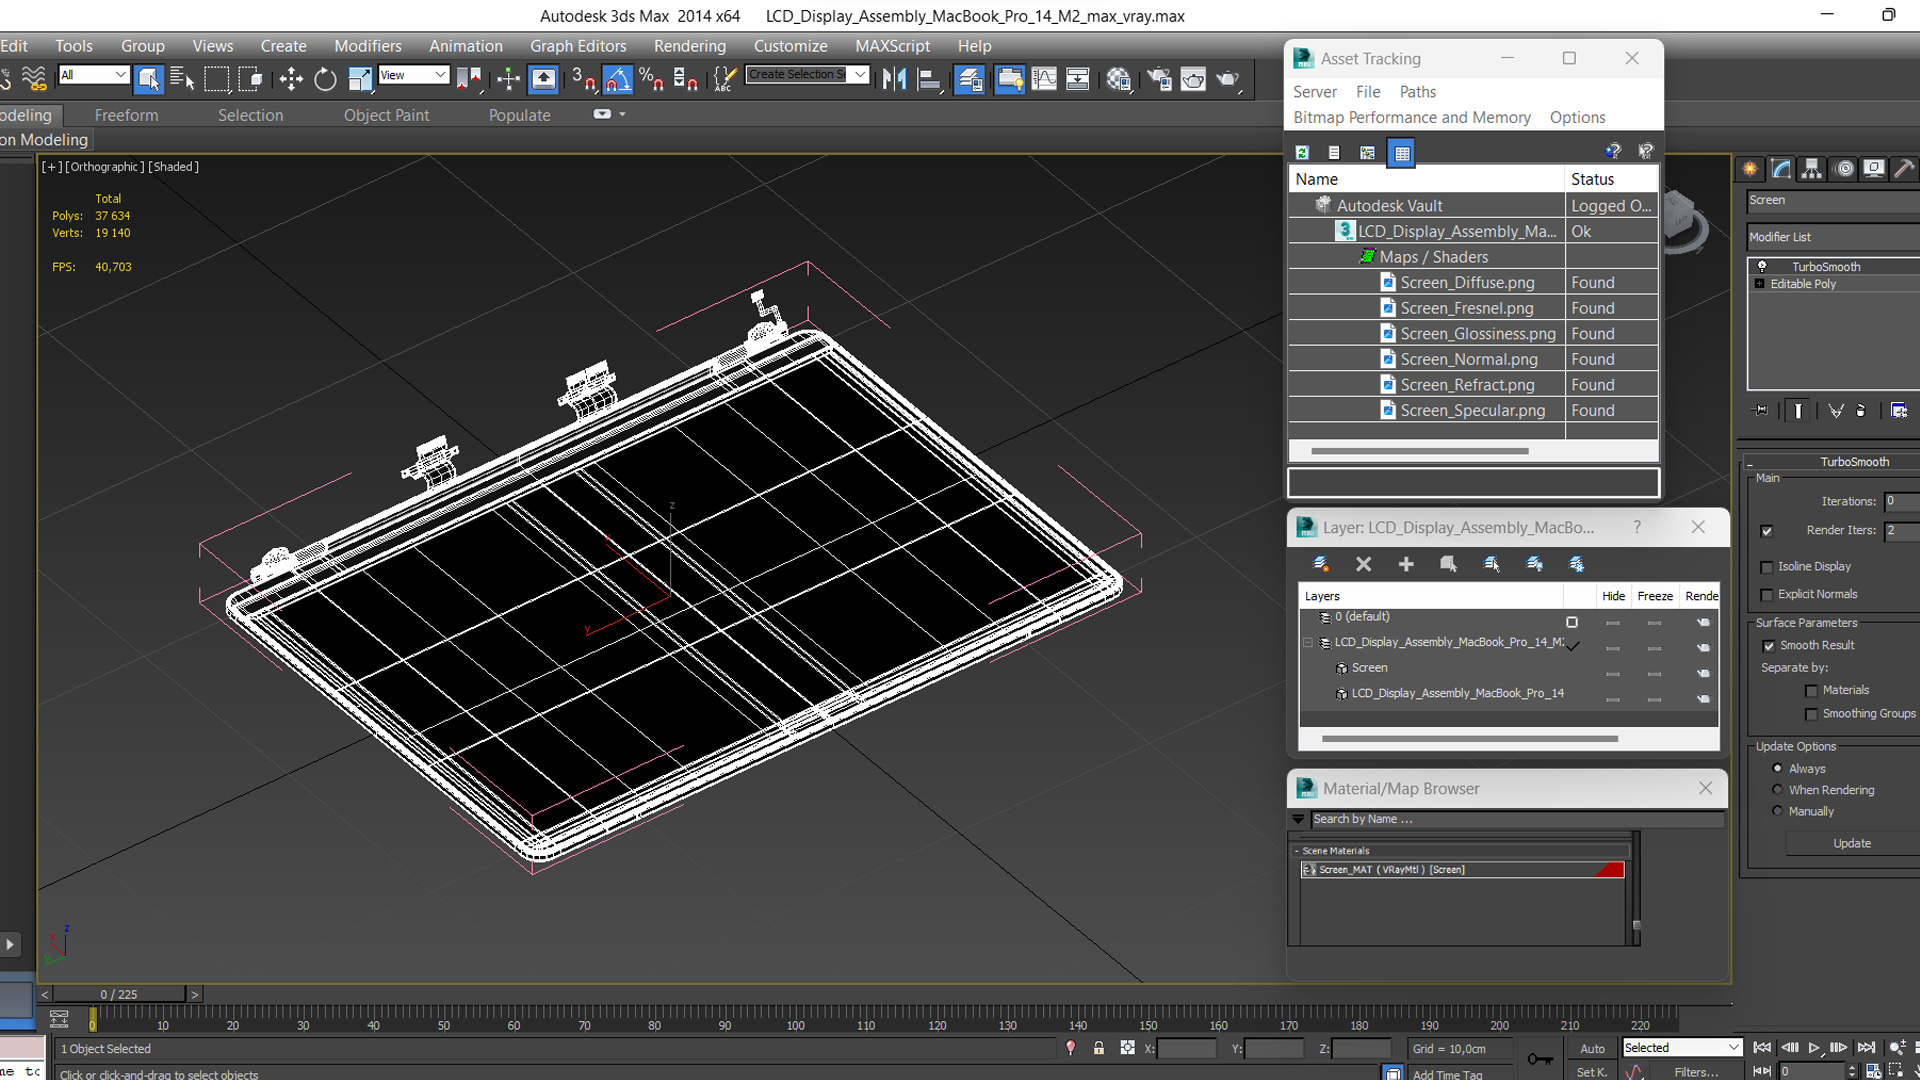
Task: Toggle Auto Key button
Action: tap(1592, 1048)
